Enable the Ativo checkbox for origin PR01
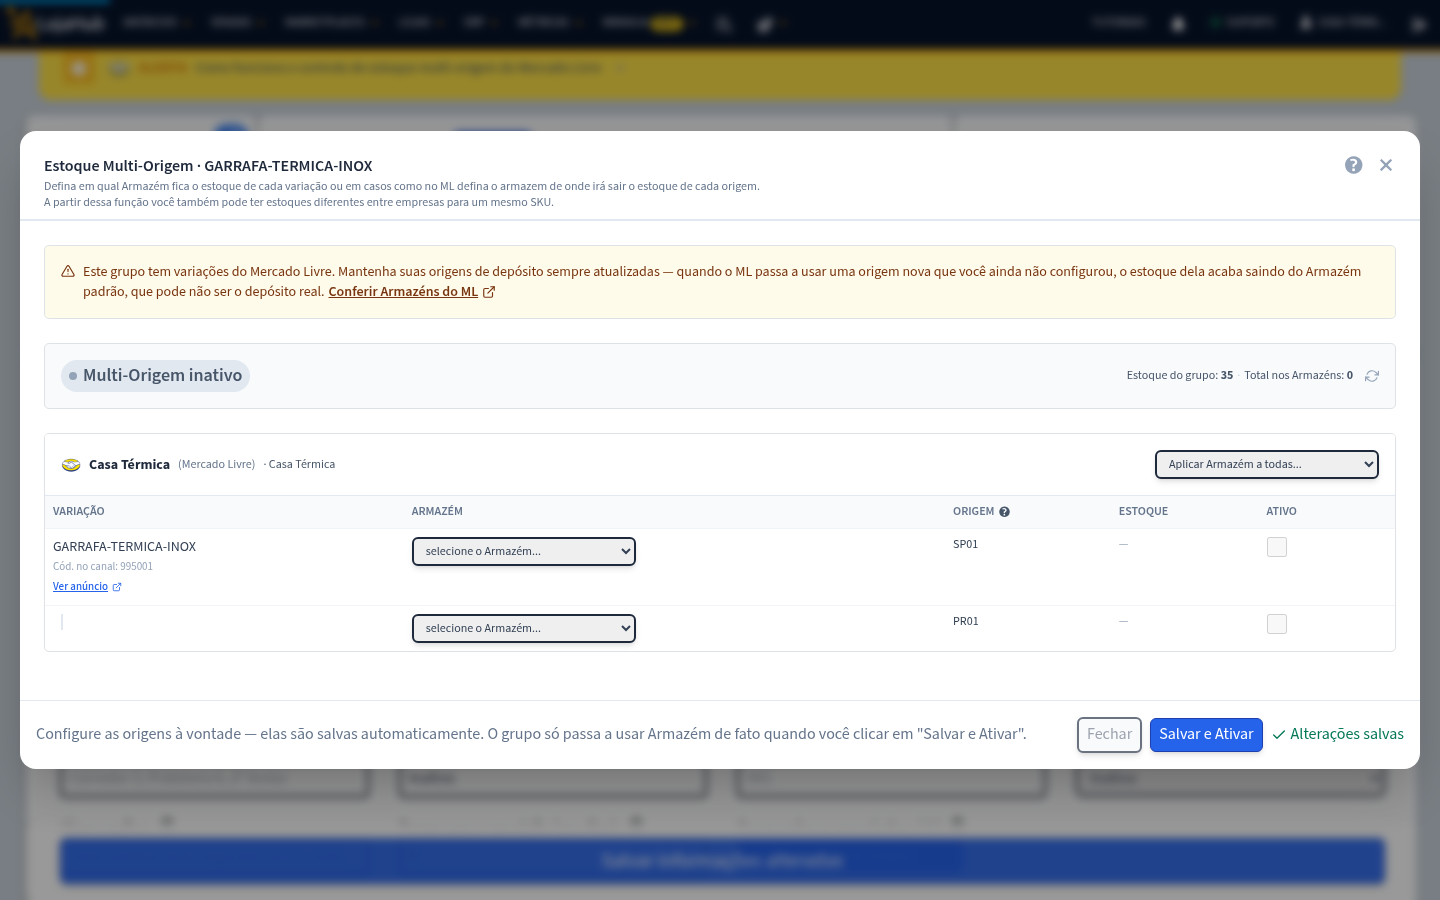Screen dimensions: 1440x900 click(x=1277, y=624)
